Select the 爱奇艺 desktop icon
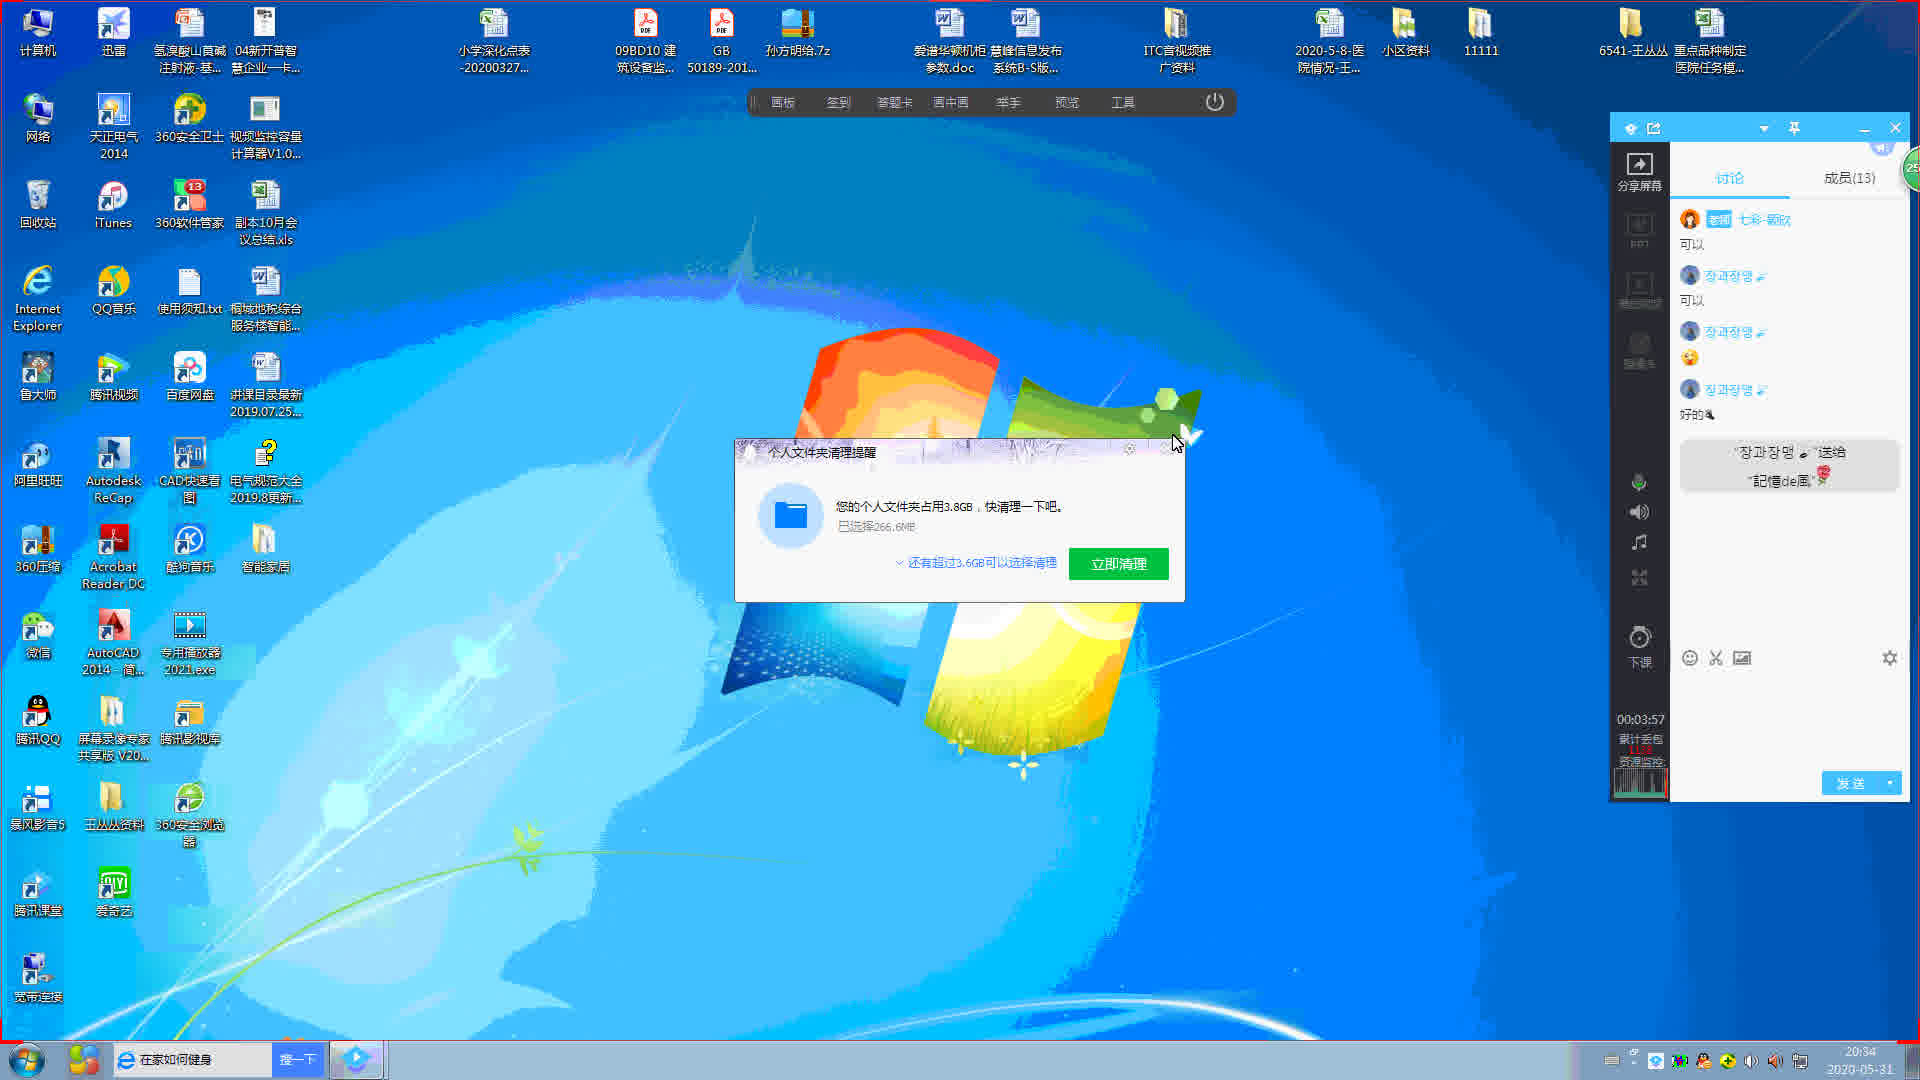The height and width of the screenshot is (1080, 1920). pyautogui.click(x=114, y=892)
